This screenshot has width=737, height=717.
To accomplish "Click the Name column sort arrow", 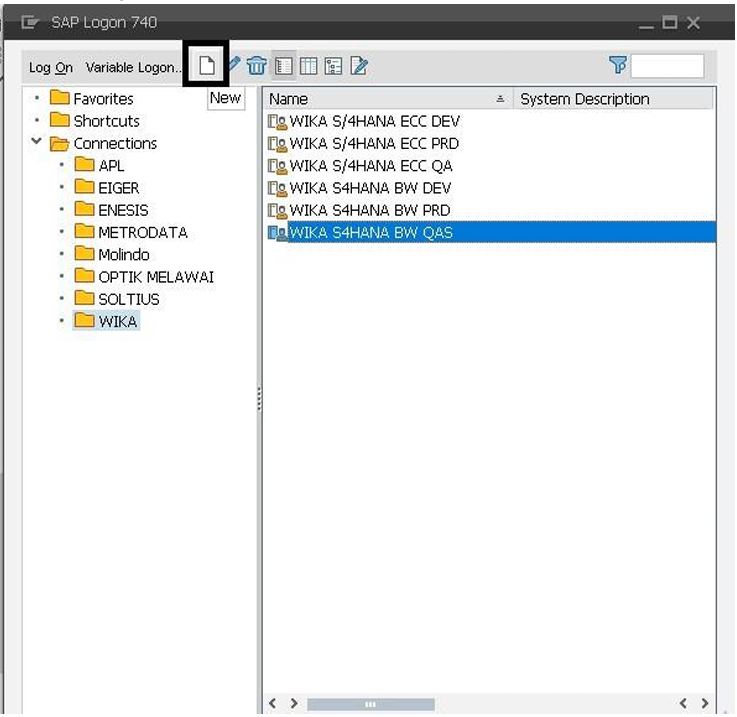I will [x=500, y=99].
